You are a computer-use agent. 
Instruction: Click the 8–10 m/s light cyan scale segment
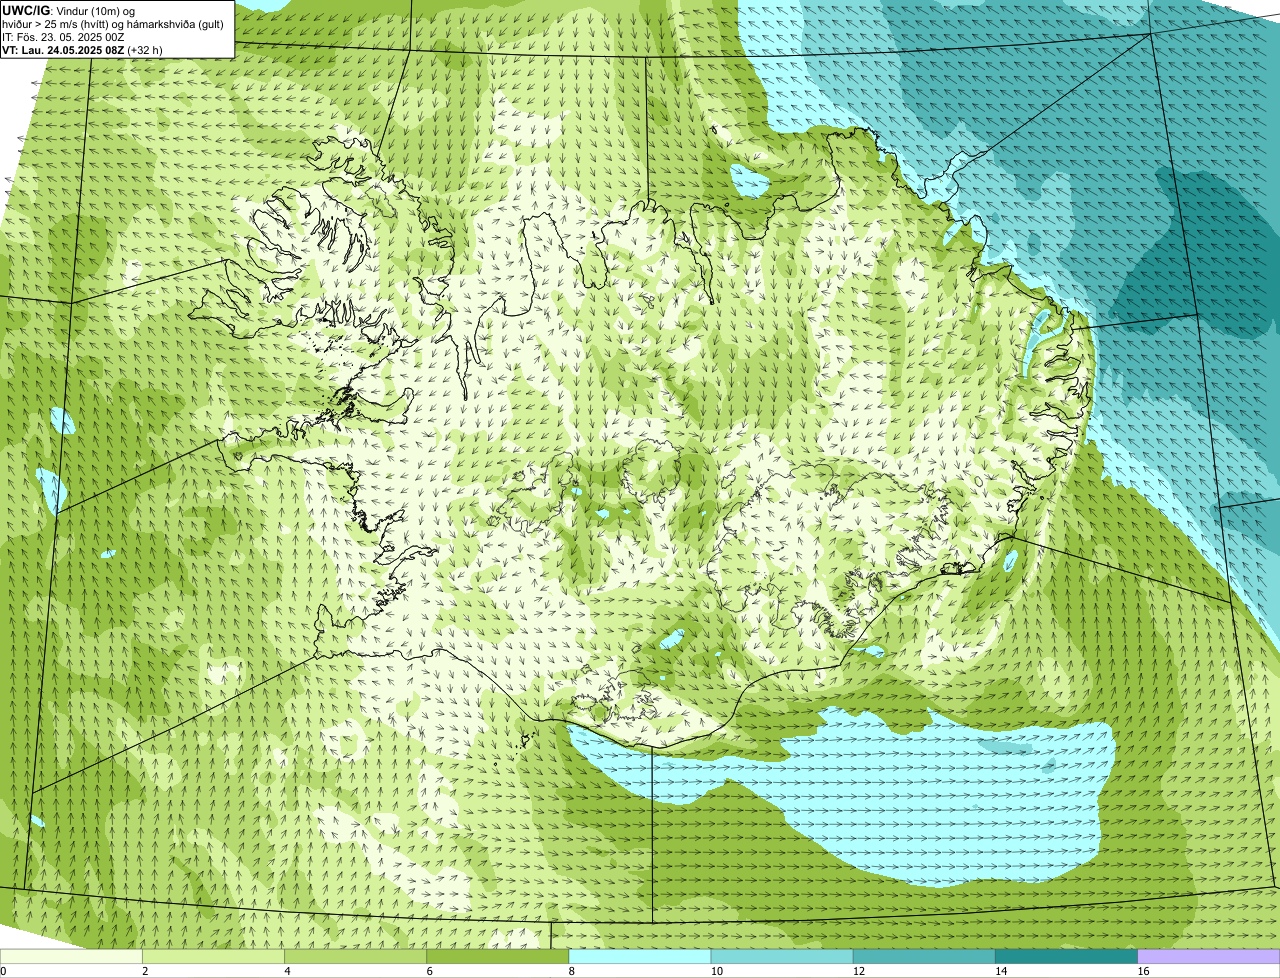[x=640, y=956]
